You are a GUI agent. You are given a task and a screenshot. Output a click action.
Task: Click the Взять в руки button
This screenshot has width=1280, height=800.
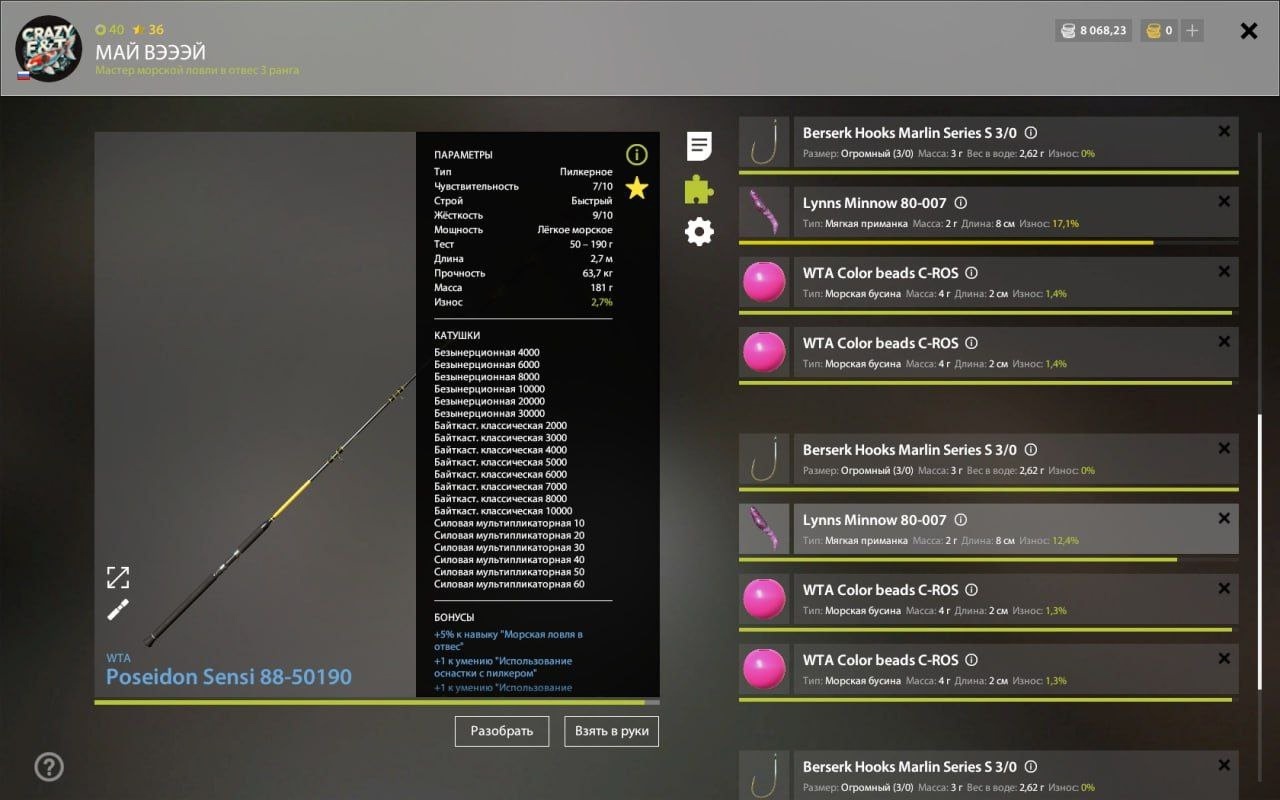click(611, 731)
